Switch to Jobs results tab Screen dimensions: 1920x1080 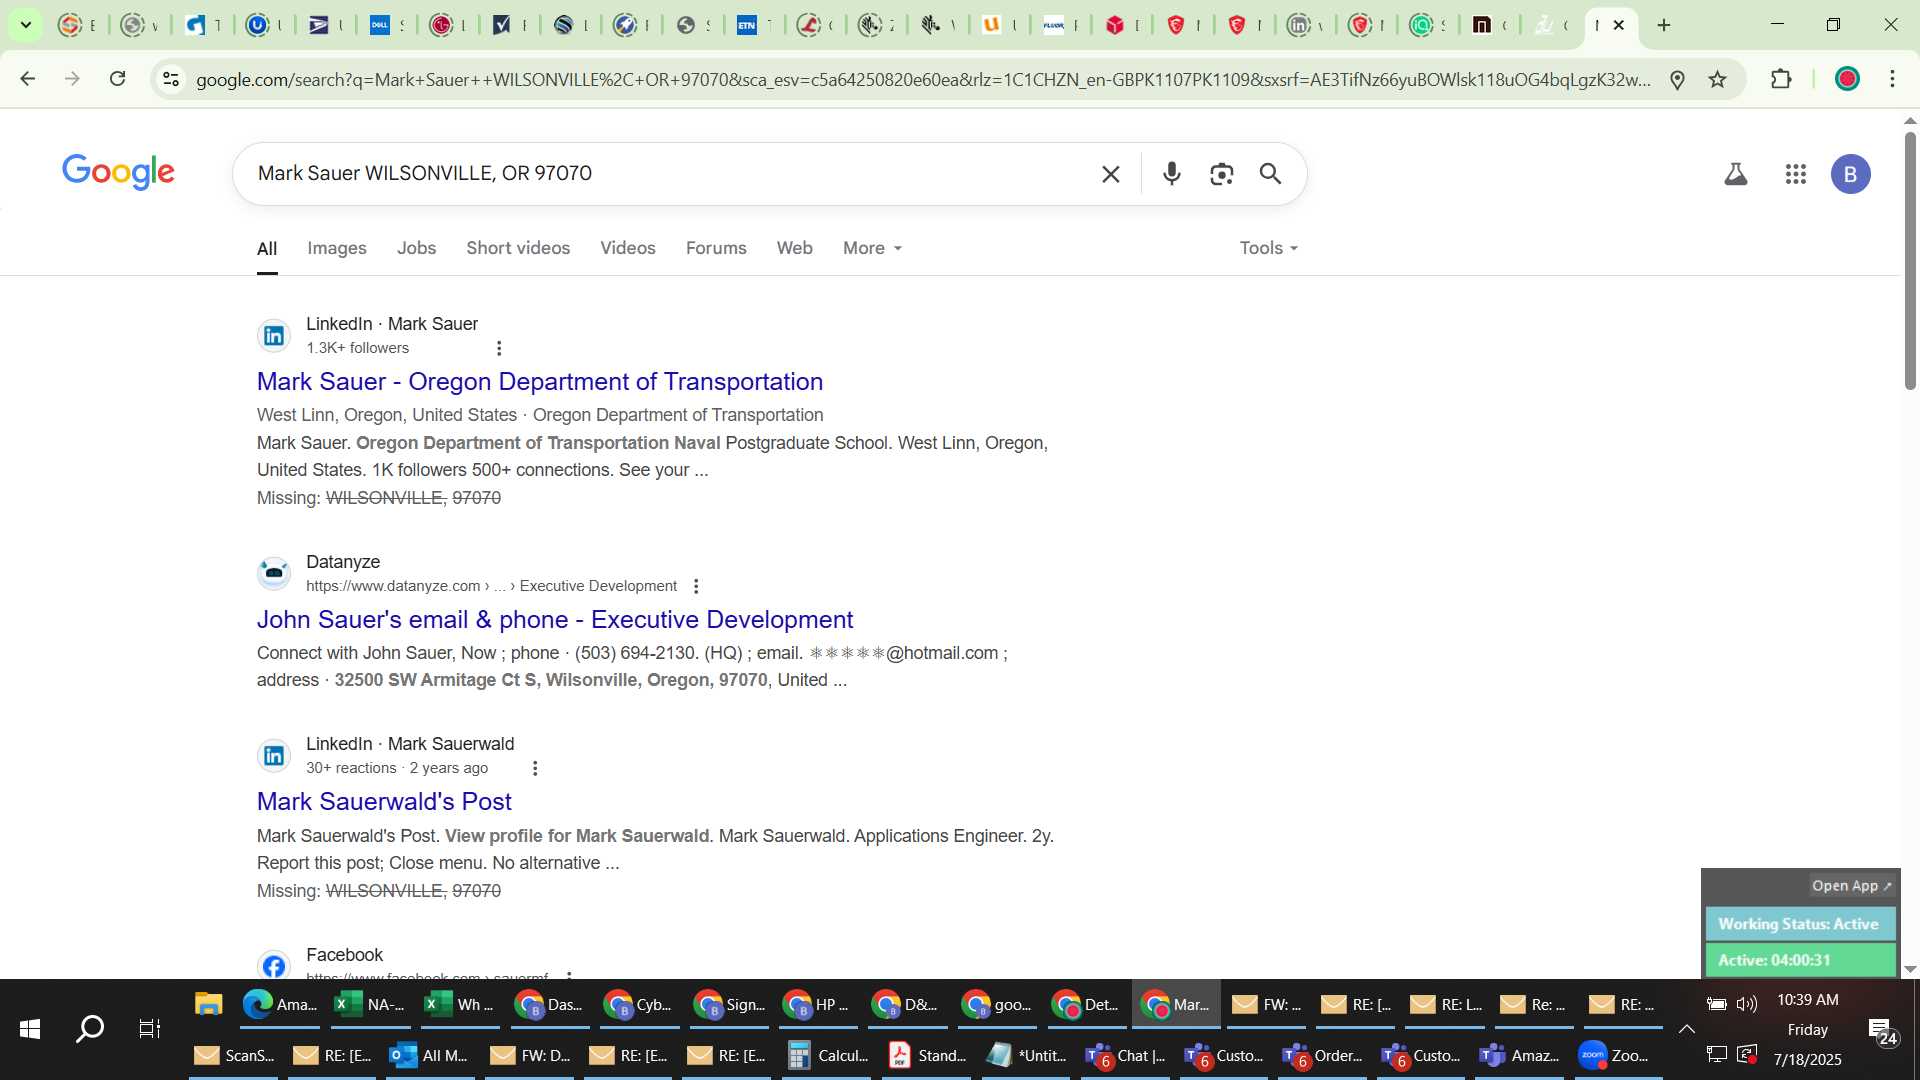416,248
